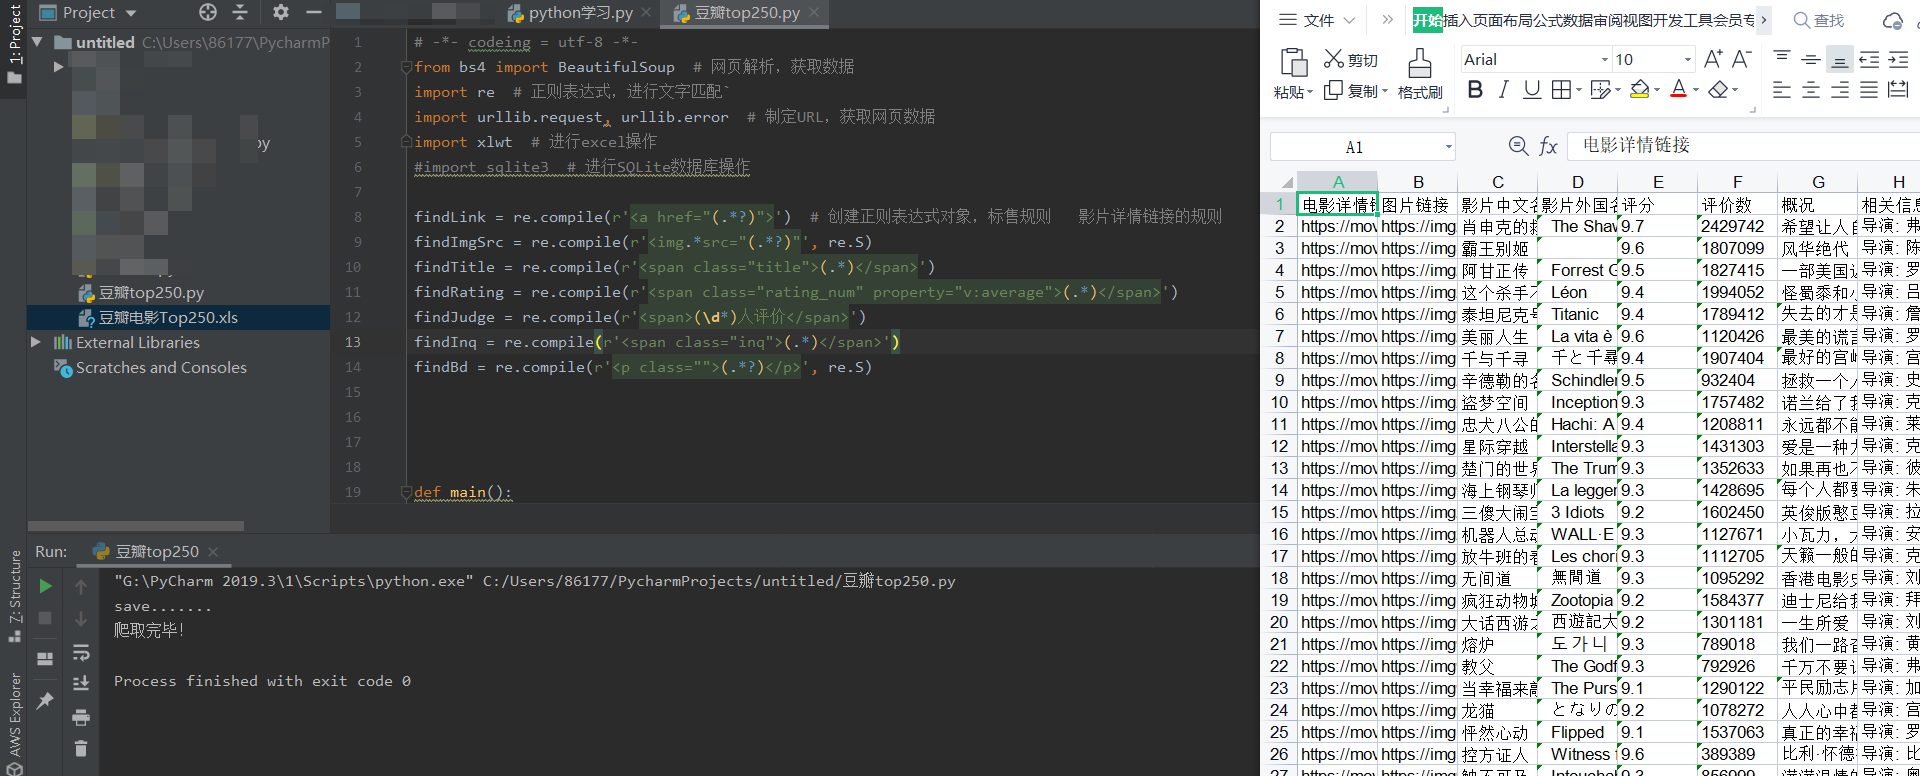Switch to python学习.py editor tab
1920x776 pixels.
coord(580,13)
